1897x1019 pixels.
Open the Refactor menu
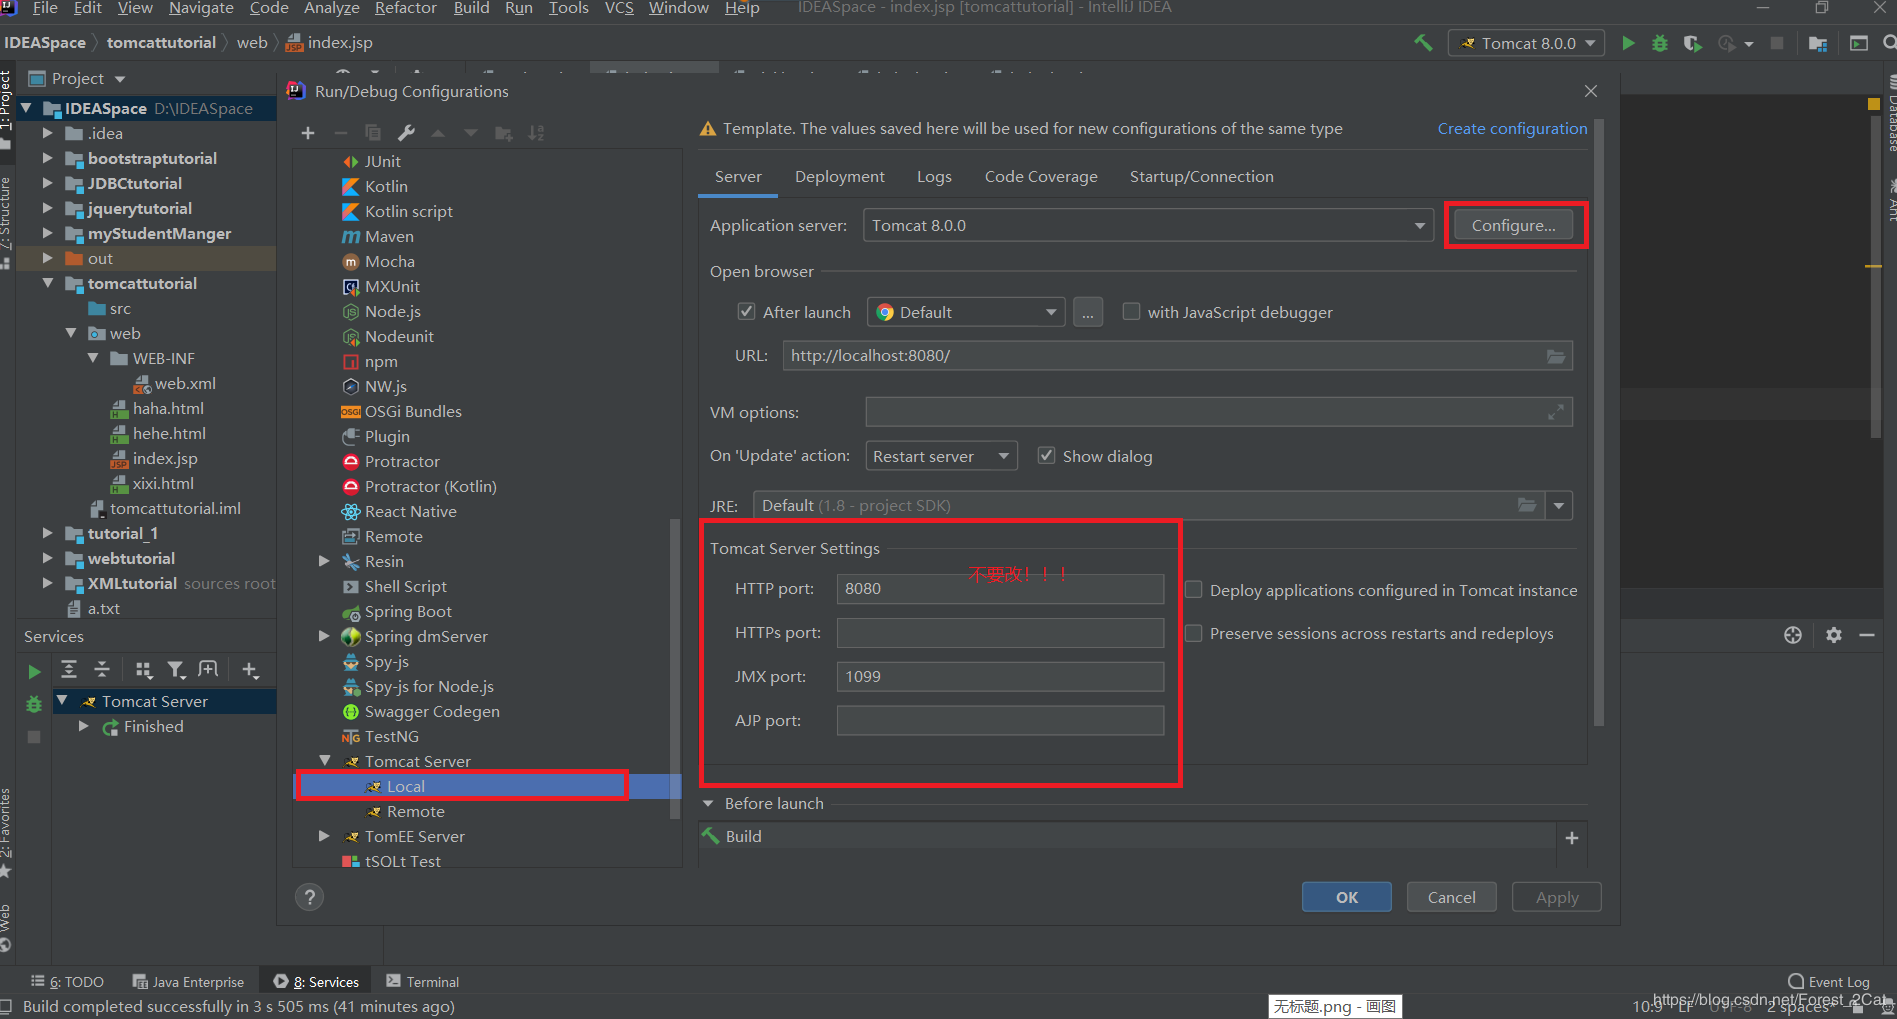405,8
